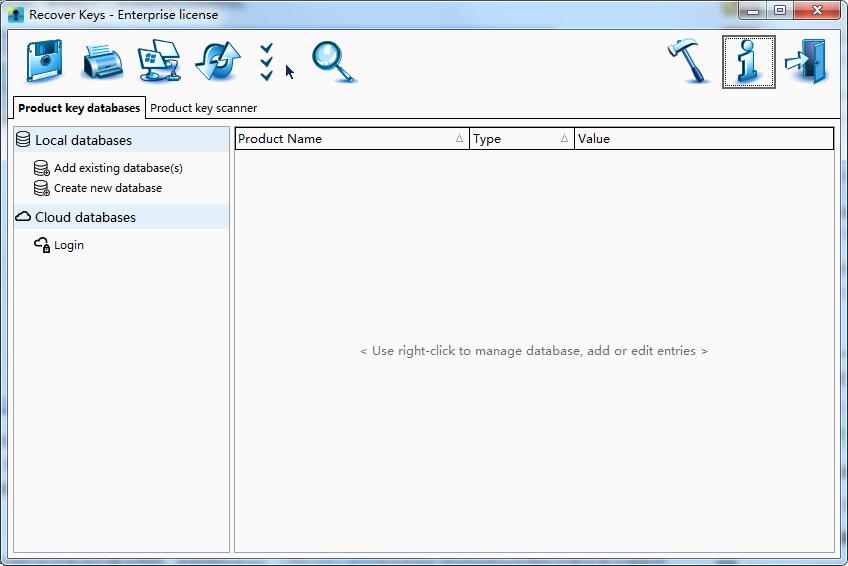848x566 pixels.
Task: Maximize the Recover Keys window
Action: coord(779,10)
